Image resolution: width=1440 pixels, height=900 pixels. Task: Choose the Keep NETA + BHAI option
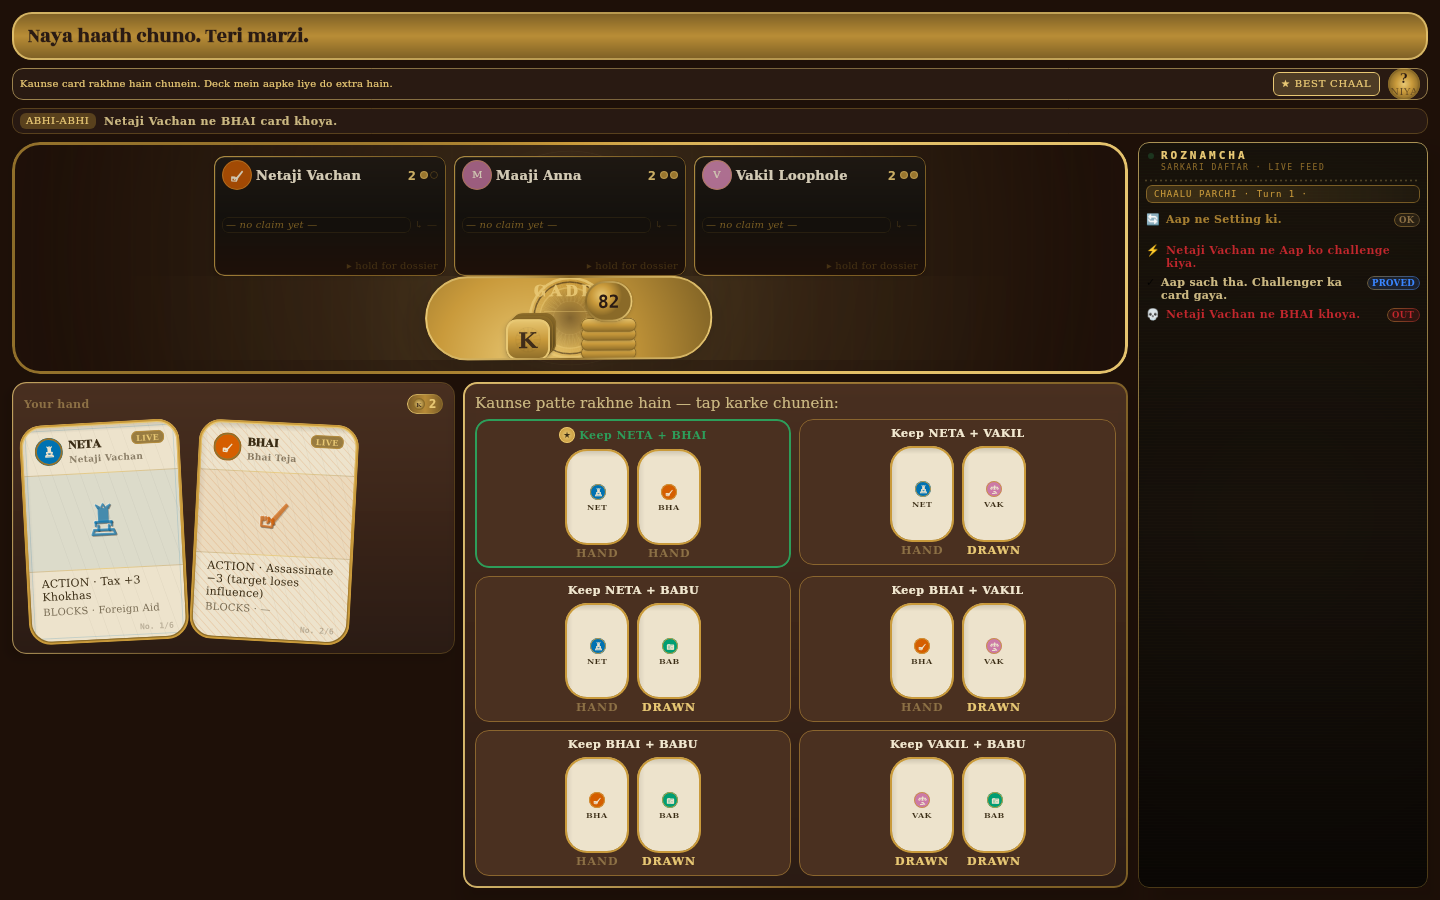pyautogui.click(x=633, y=494)
